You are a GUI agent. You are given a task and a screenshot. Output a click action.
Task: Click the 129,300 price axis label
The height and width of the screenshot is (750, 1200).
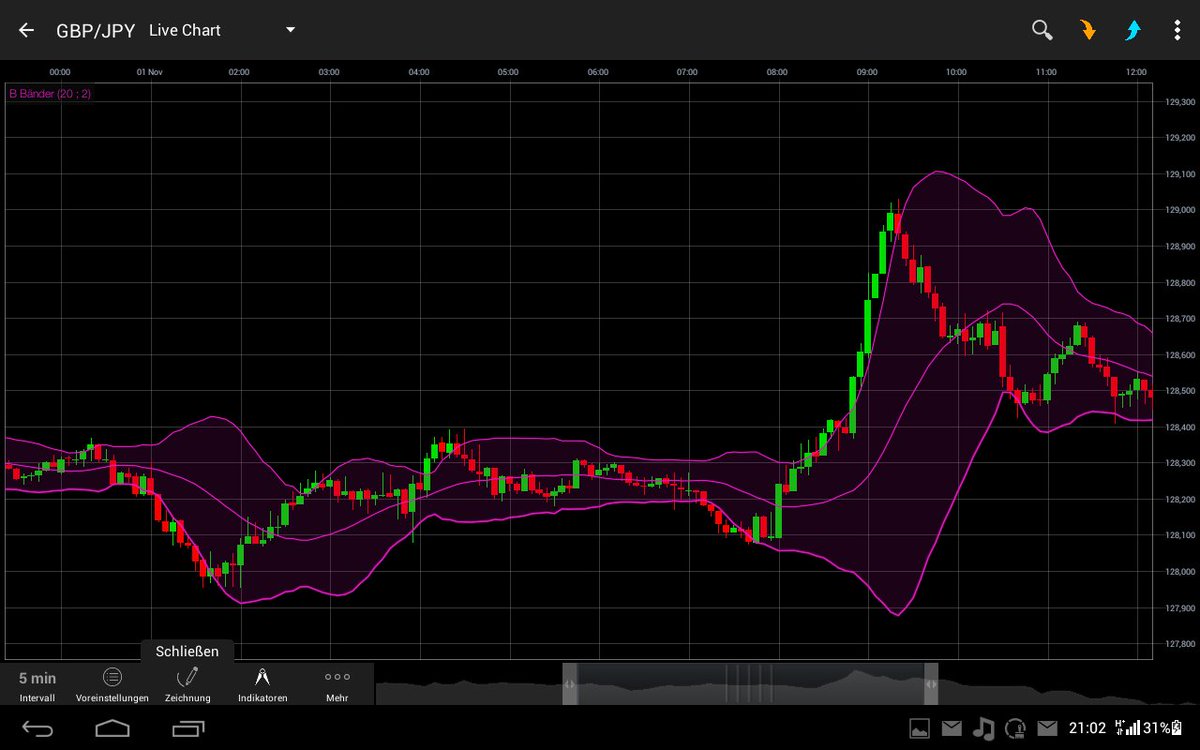pos(1180,102)
